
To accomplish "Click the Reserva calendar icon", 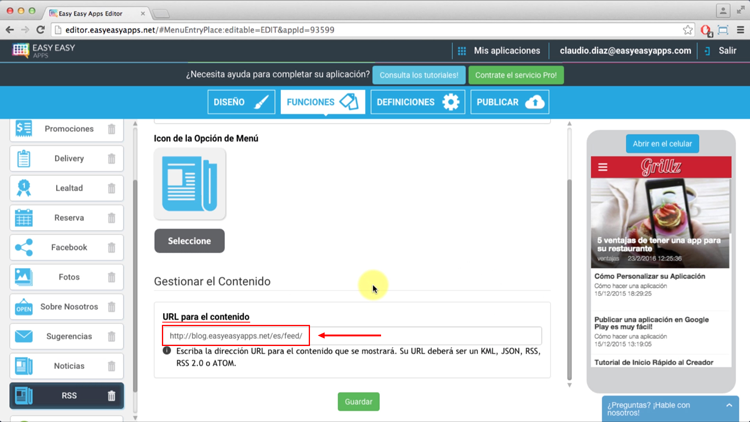I will point(23,218).
